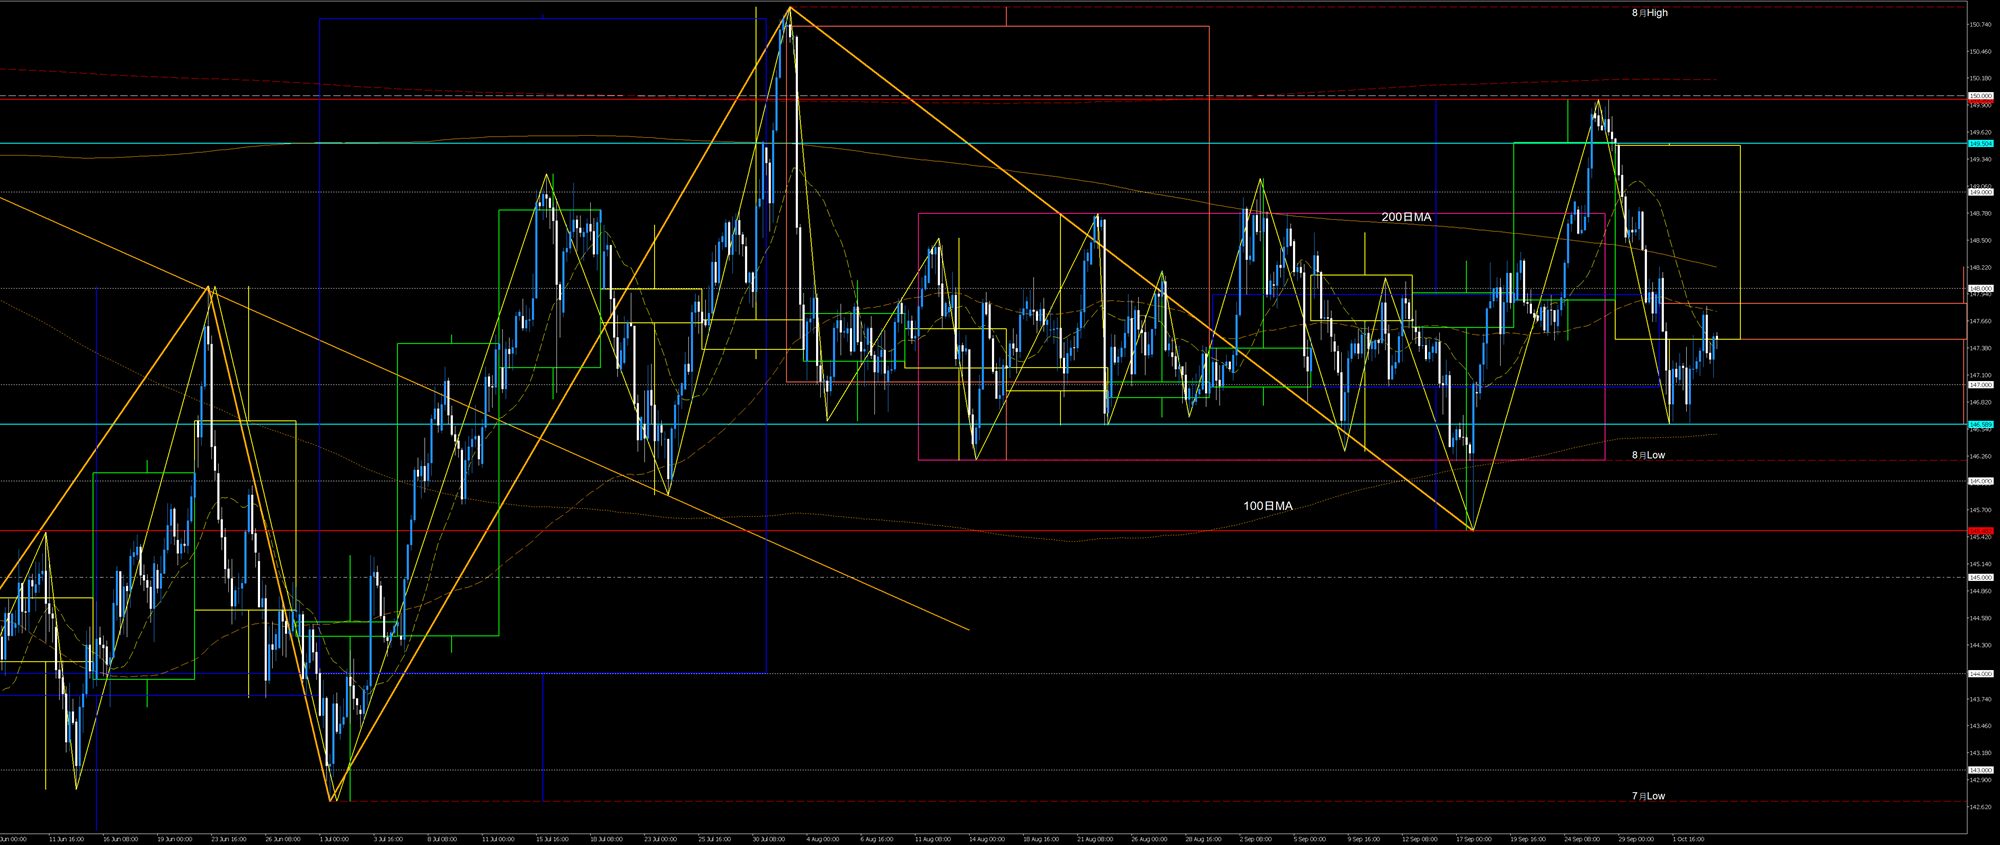Click the 100日MA text label
Screen dimensions: 2000x845
click(1267, 506)
